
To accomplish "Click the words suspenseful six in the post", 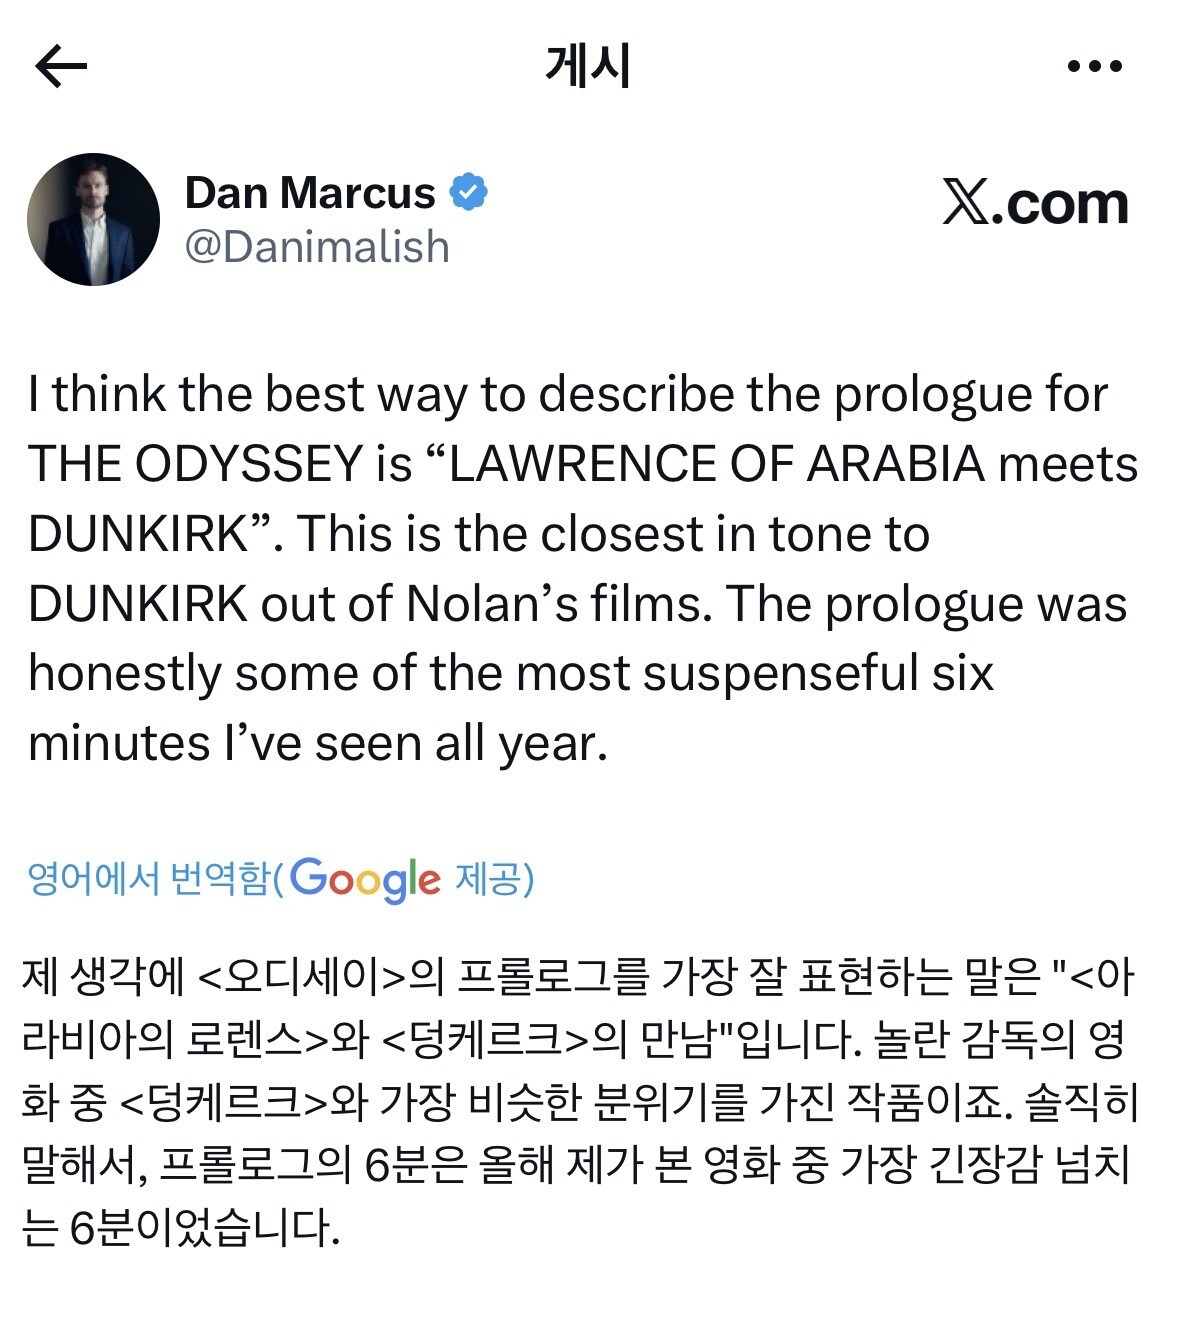I will (818, 673).
